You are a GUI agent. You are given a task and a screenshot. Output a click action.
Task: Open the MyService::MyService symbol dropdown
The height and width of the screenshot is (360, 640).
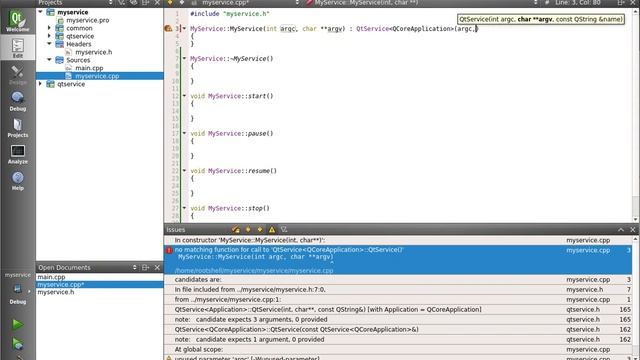tap(422, 3)
